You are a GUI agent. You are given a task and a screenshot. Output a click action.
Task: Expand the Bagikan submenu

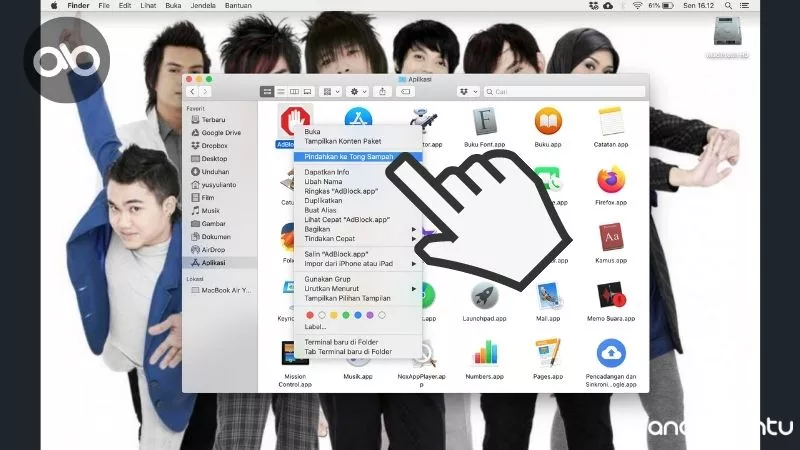[x=358, y=229]
